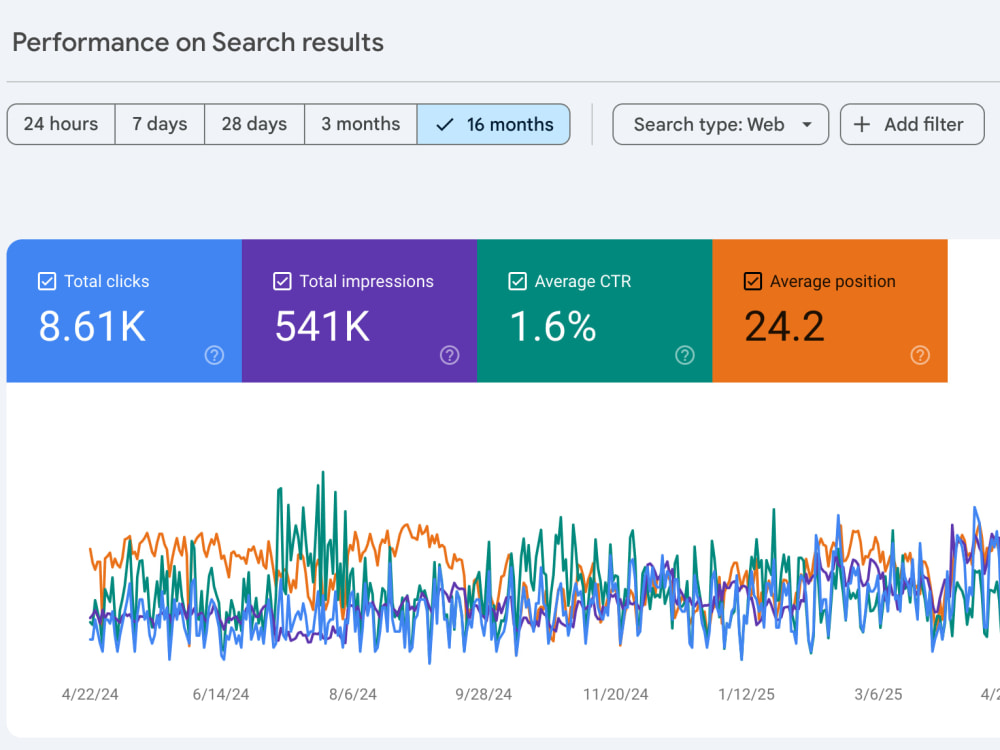The width and height of the screenshot is (1000, 750).
Task: Select the 7 days date range
Action: (160, 124)
